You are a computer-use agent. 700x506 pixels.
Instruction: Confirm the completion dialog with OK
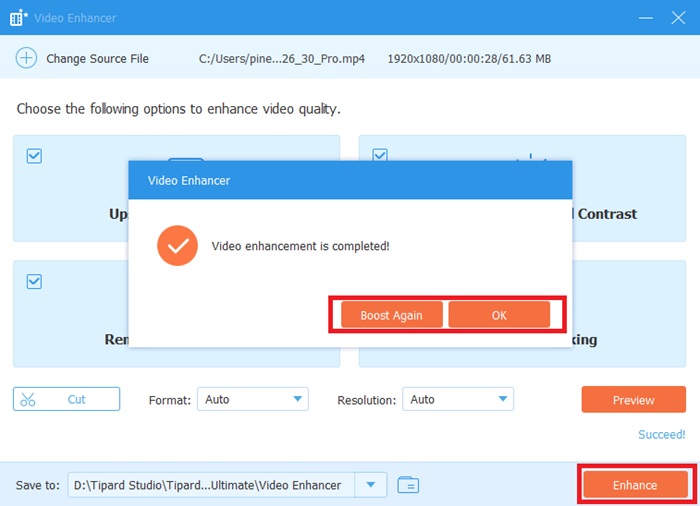pos(499,315)
